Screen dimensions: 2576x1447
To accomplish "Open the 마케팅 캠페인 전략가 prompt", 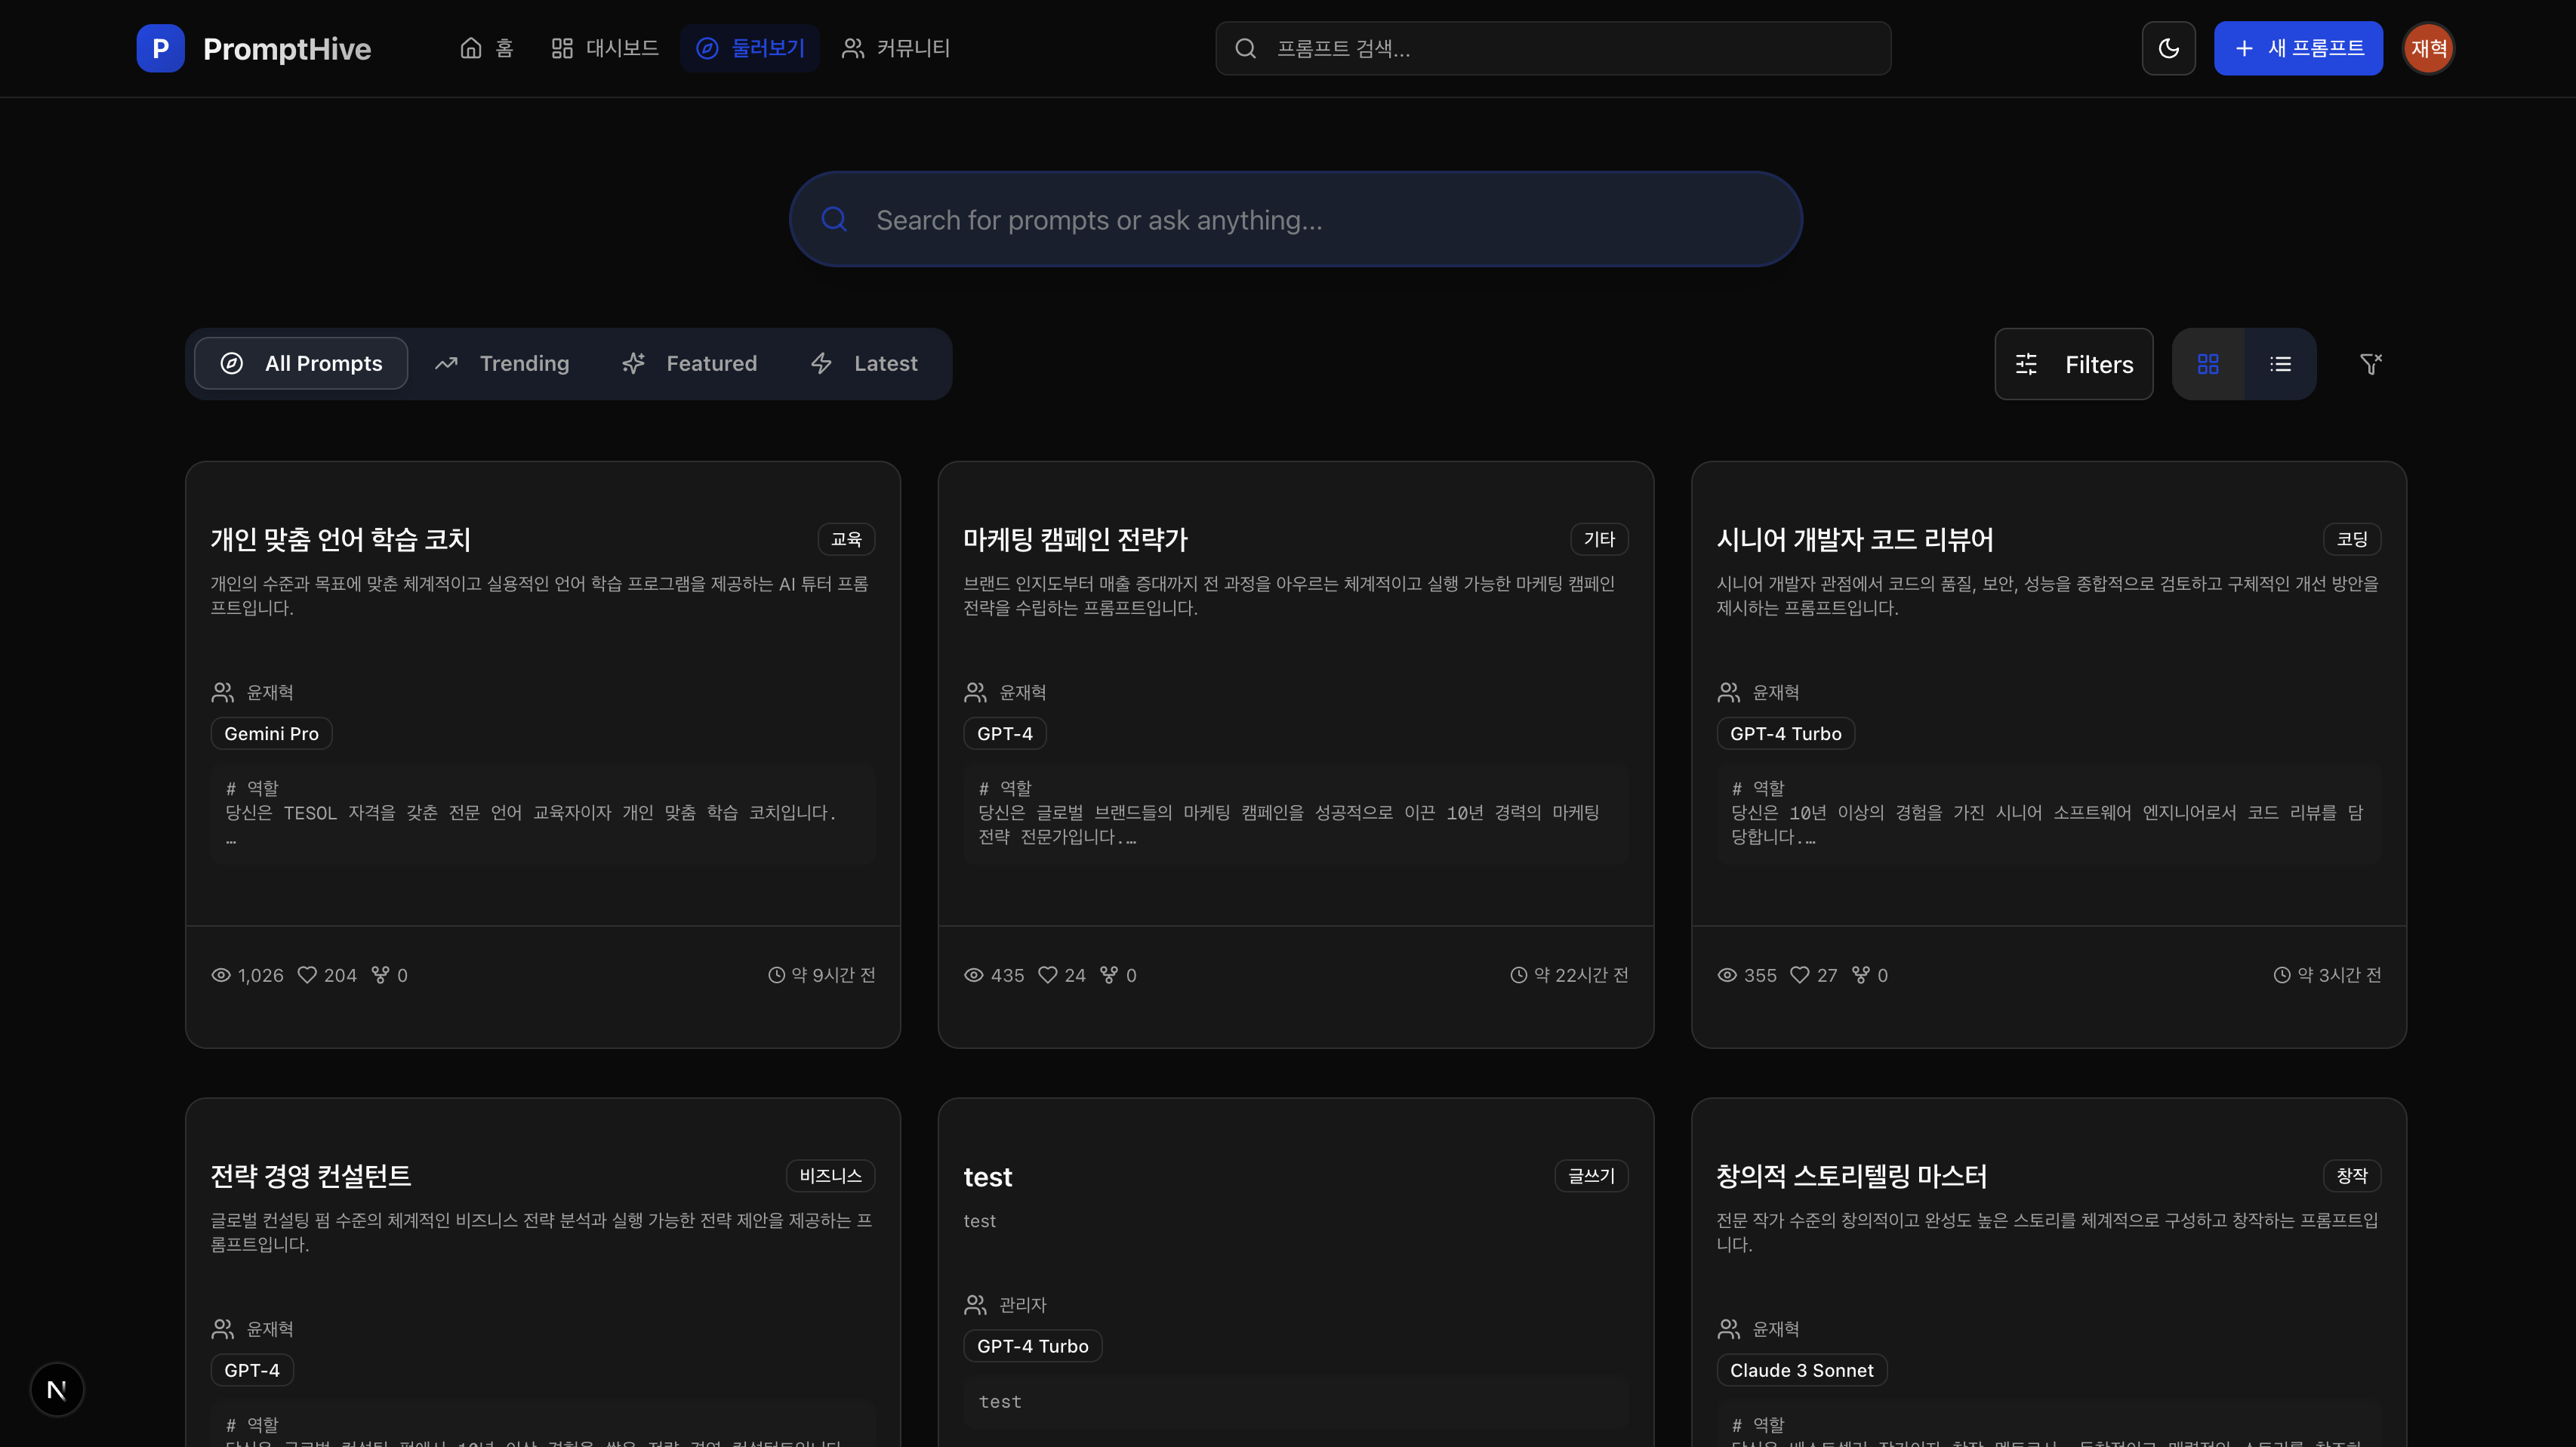I will (x=1075, y=539).
